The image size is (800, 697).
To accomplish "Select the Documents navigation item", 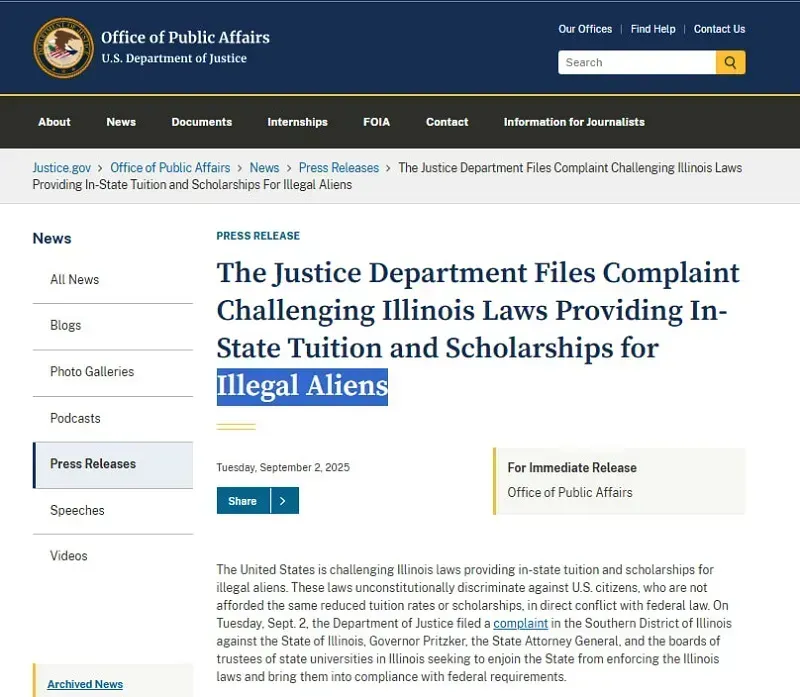I will tap(201, 122).
